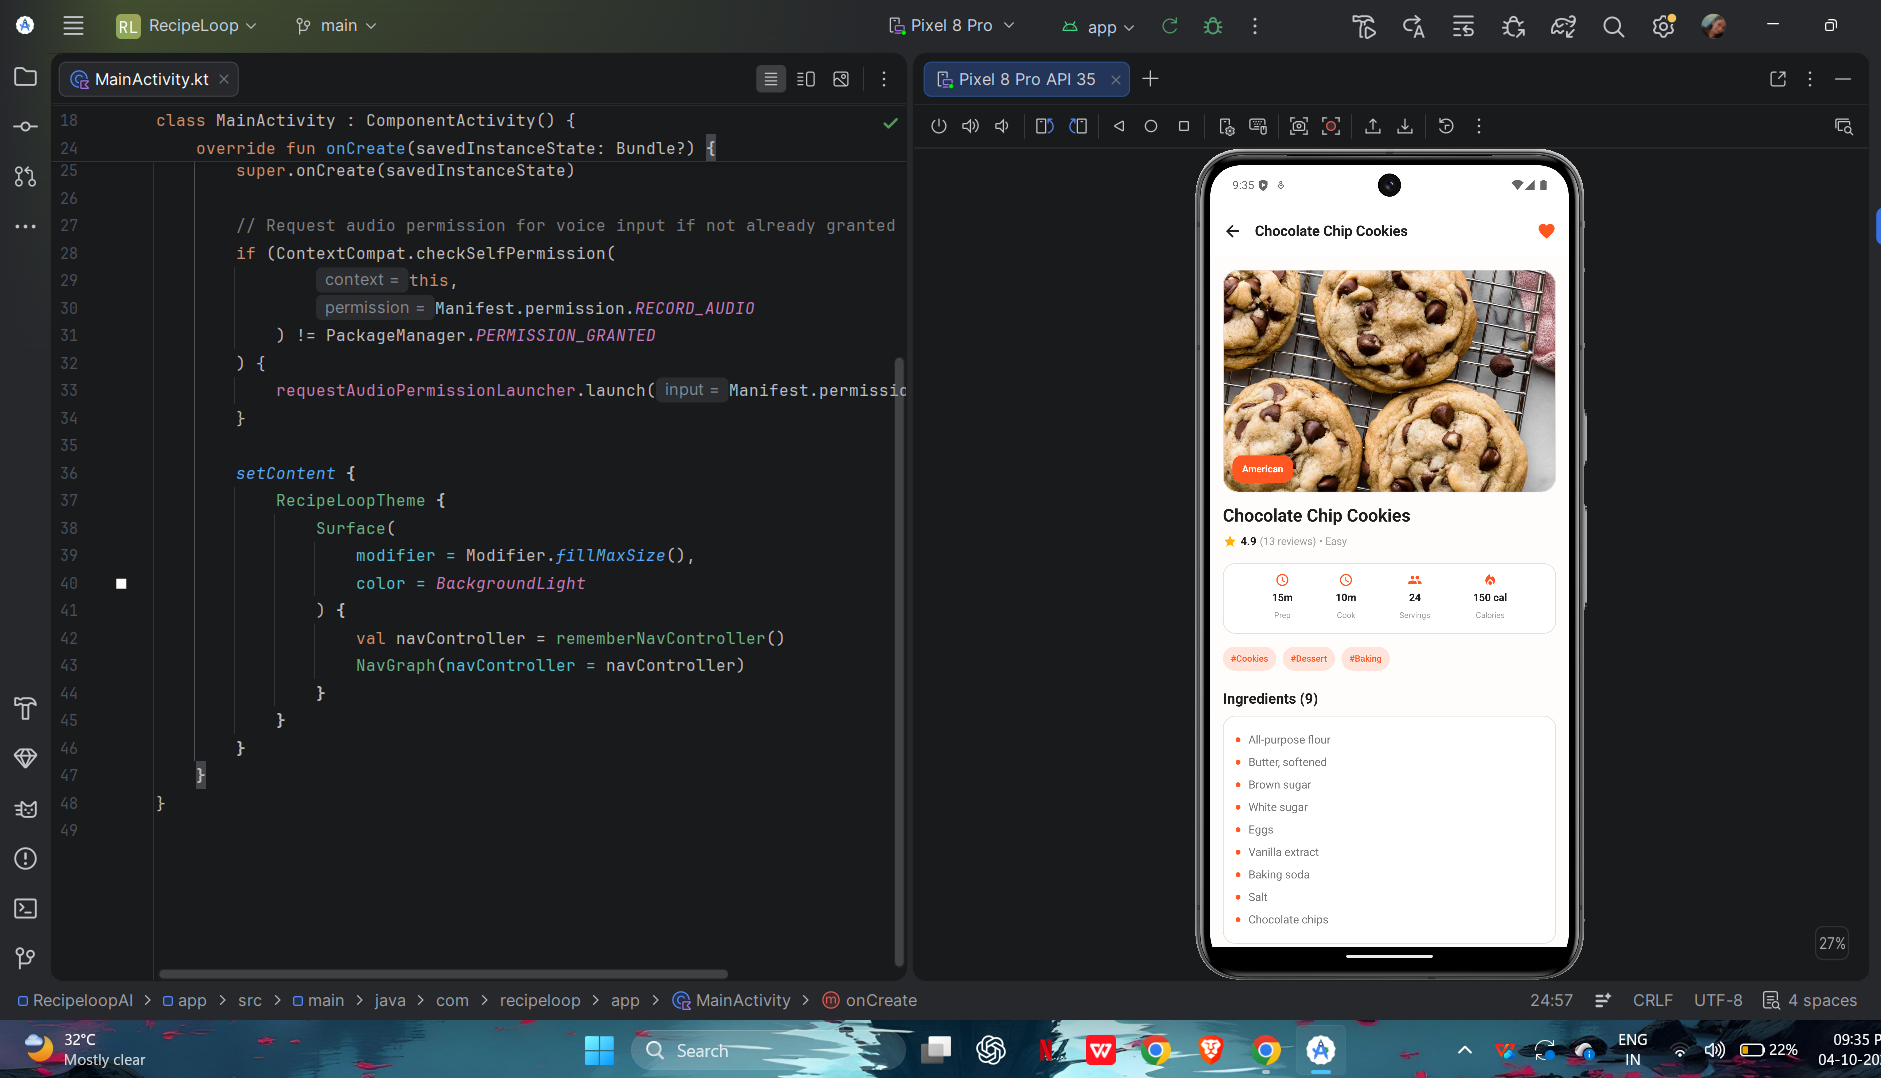Open the Project folder tool window

tap(25, 77)
